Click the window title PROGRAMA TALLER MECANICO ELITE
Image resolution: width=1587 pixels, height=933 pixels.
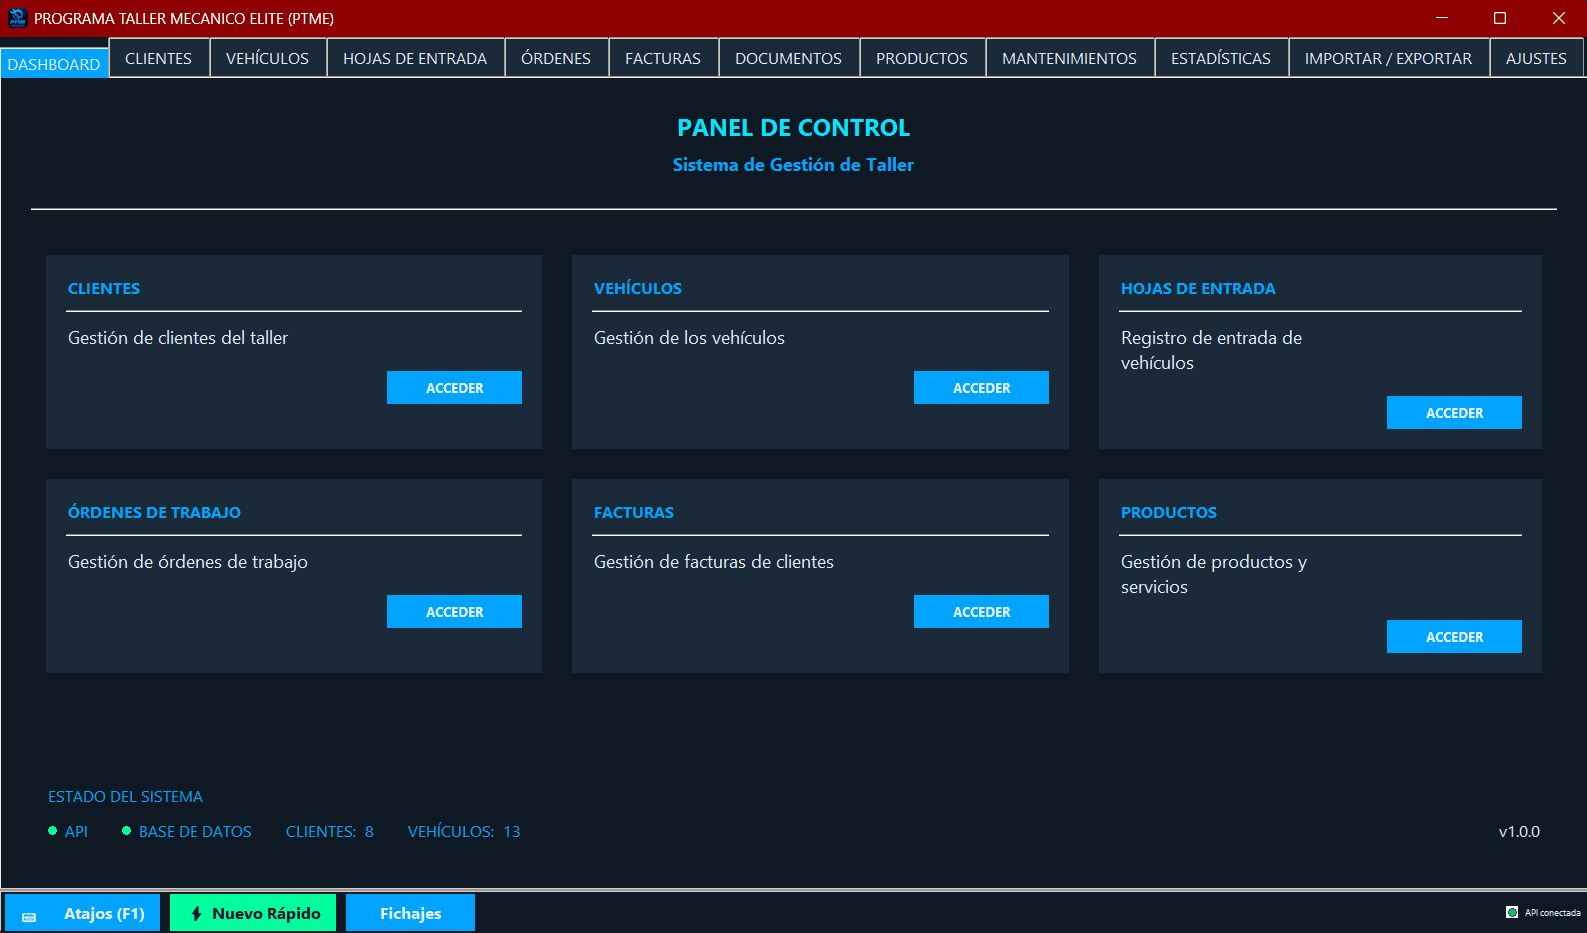pos(184,18)
